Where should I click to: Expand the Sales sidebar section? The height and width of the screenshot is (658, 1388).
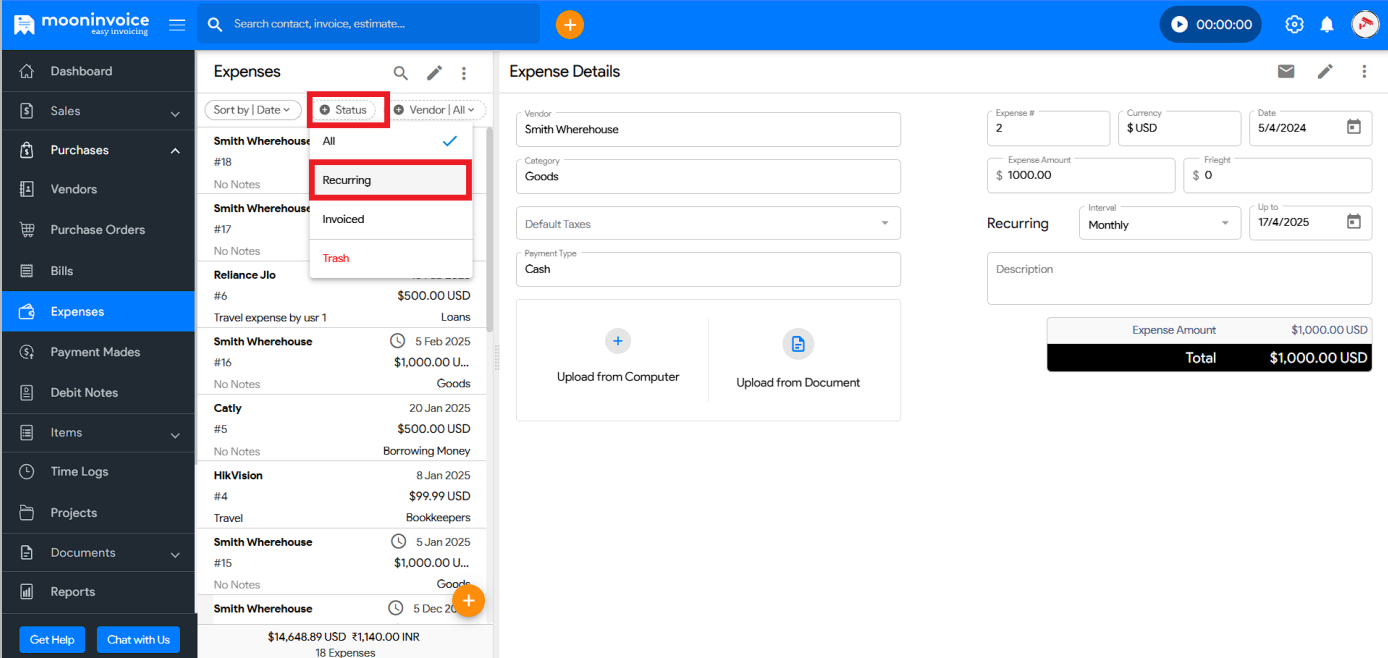(98, 111)
